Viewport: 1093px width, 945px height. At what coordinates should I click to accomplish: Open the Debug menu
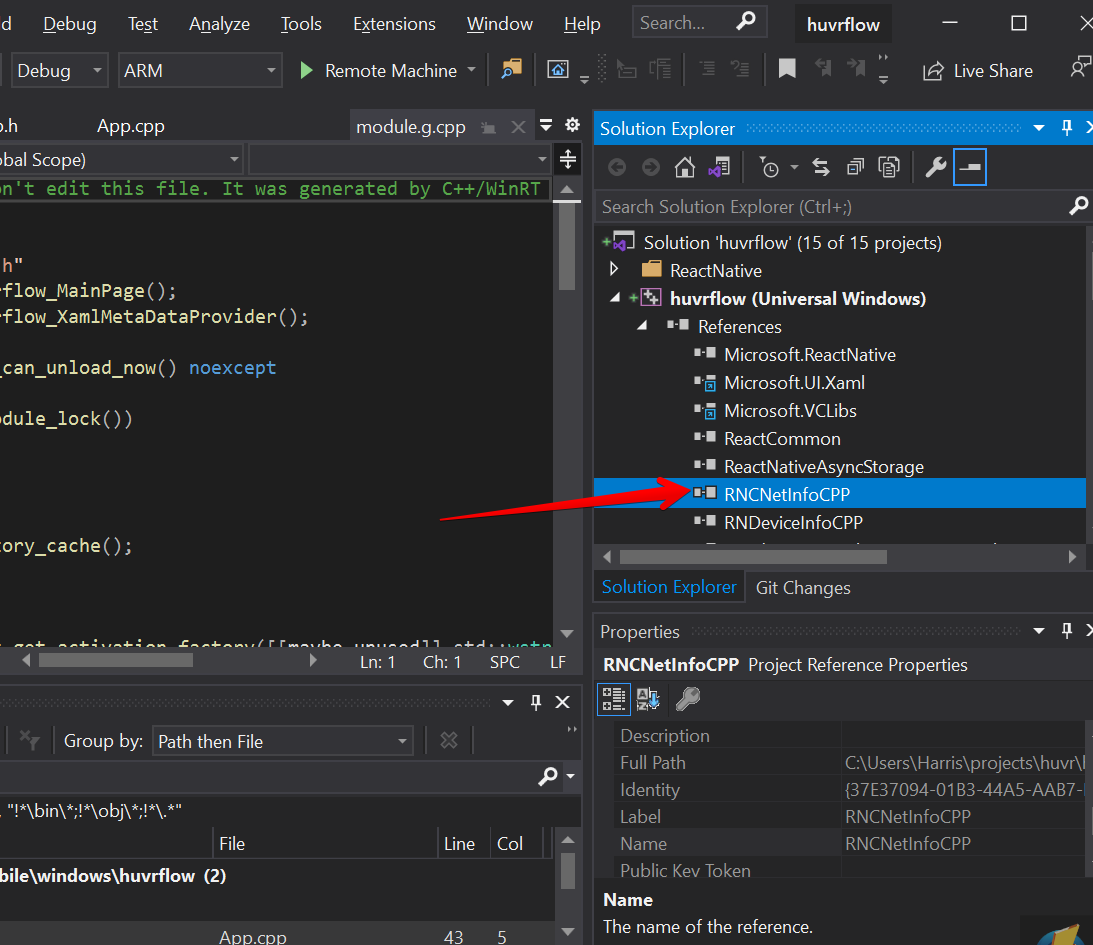69,23
